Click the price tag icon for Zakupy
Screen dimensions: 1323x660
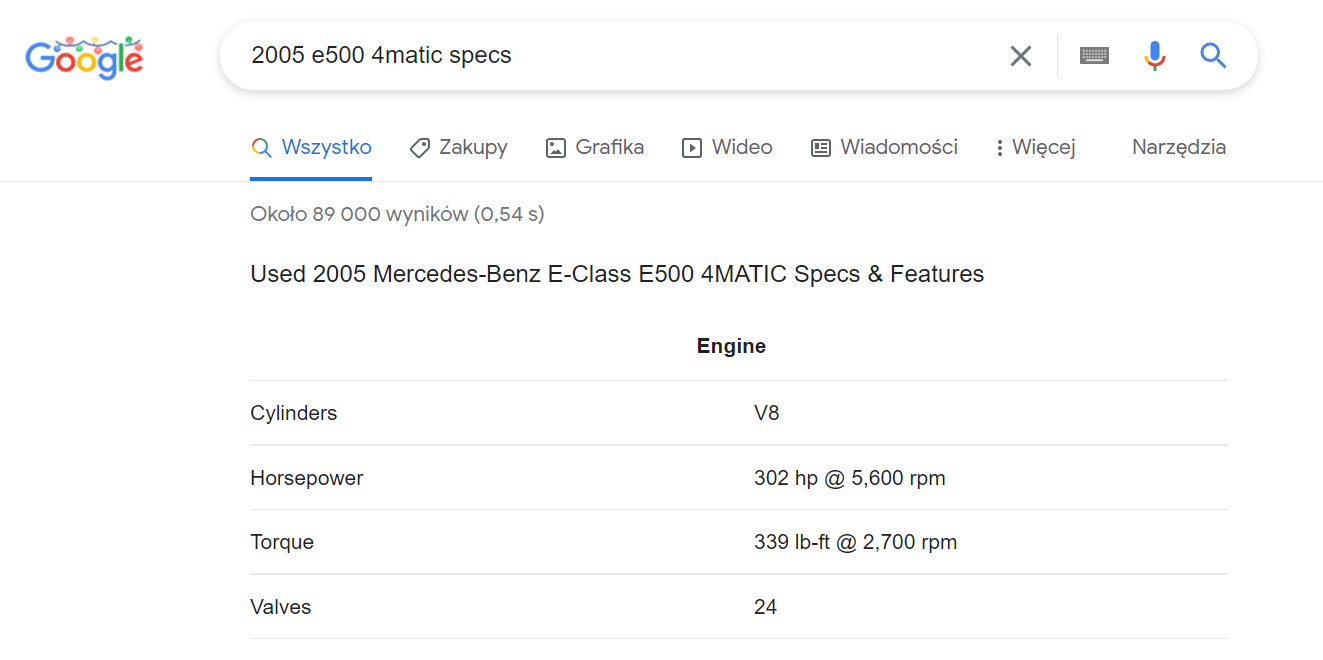pyautogui.click(x=420, y=148)
